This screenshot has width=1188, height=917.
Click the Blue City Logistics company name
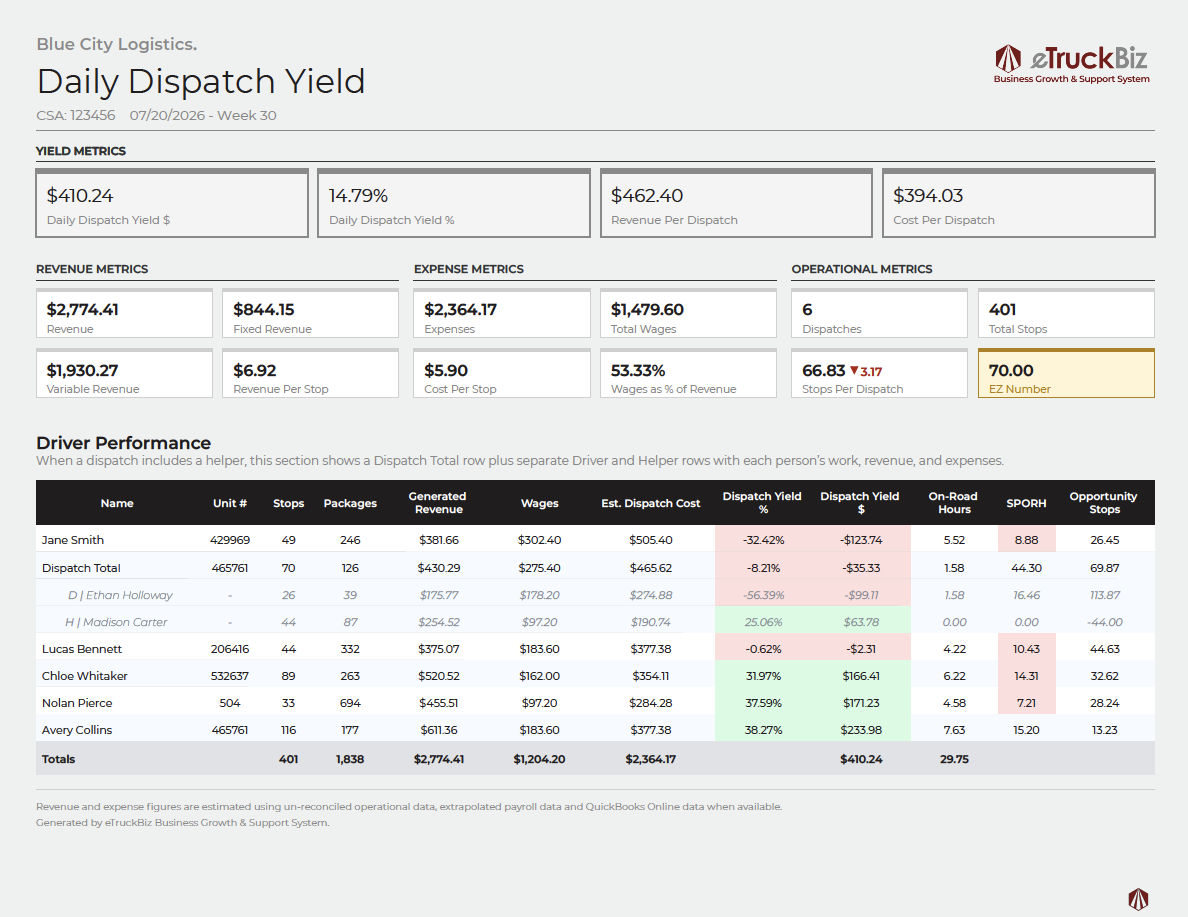(117, 44)
